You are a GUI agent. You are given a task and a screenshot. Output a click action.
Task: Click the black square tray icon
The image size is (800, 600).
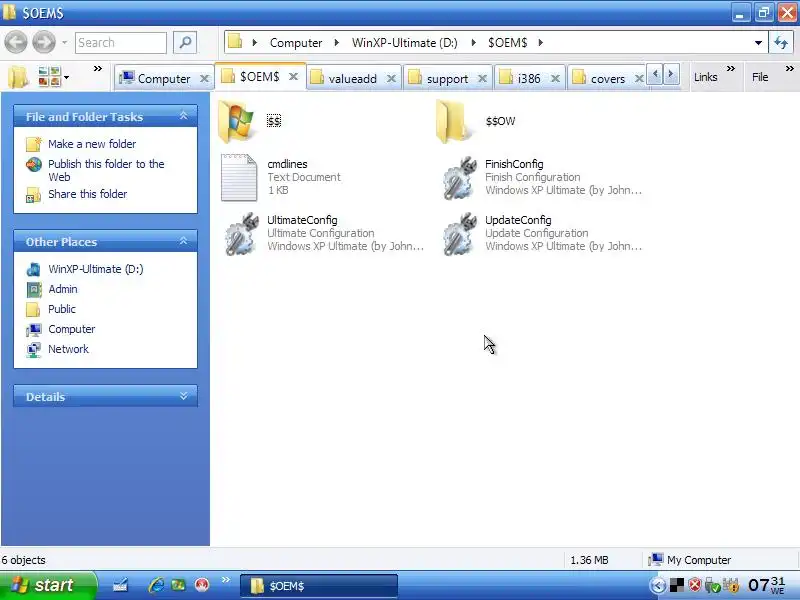tap(677, 585)
